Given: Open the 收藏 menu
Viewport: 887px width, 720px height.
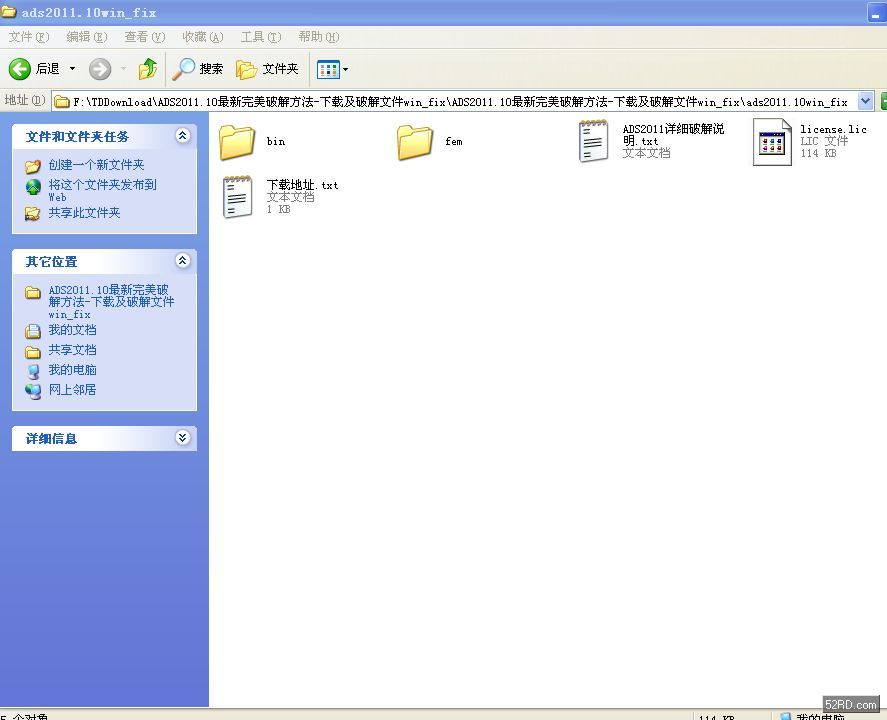Looking at the screenshot, I should coord(203,37).
